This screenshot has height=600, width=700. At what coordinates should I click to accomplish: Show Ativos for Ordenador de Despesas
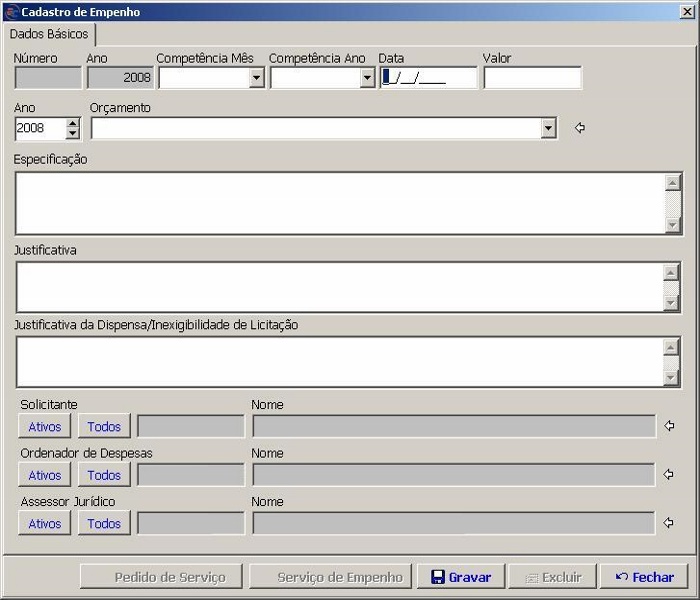pyautogui.click(x=45, y=475)
